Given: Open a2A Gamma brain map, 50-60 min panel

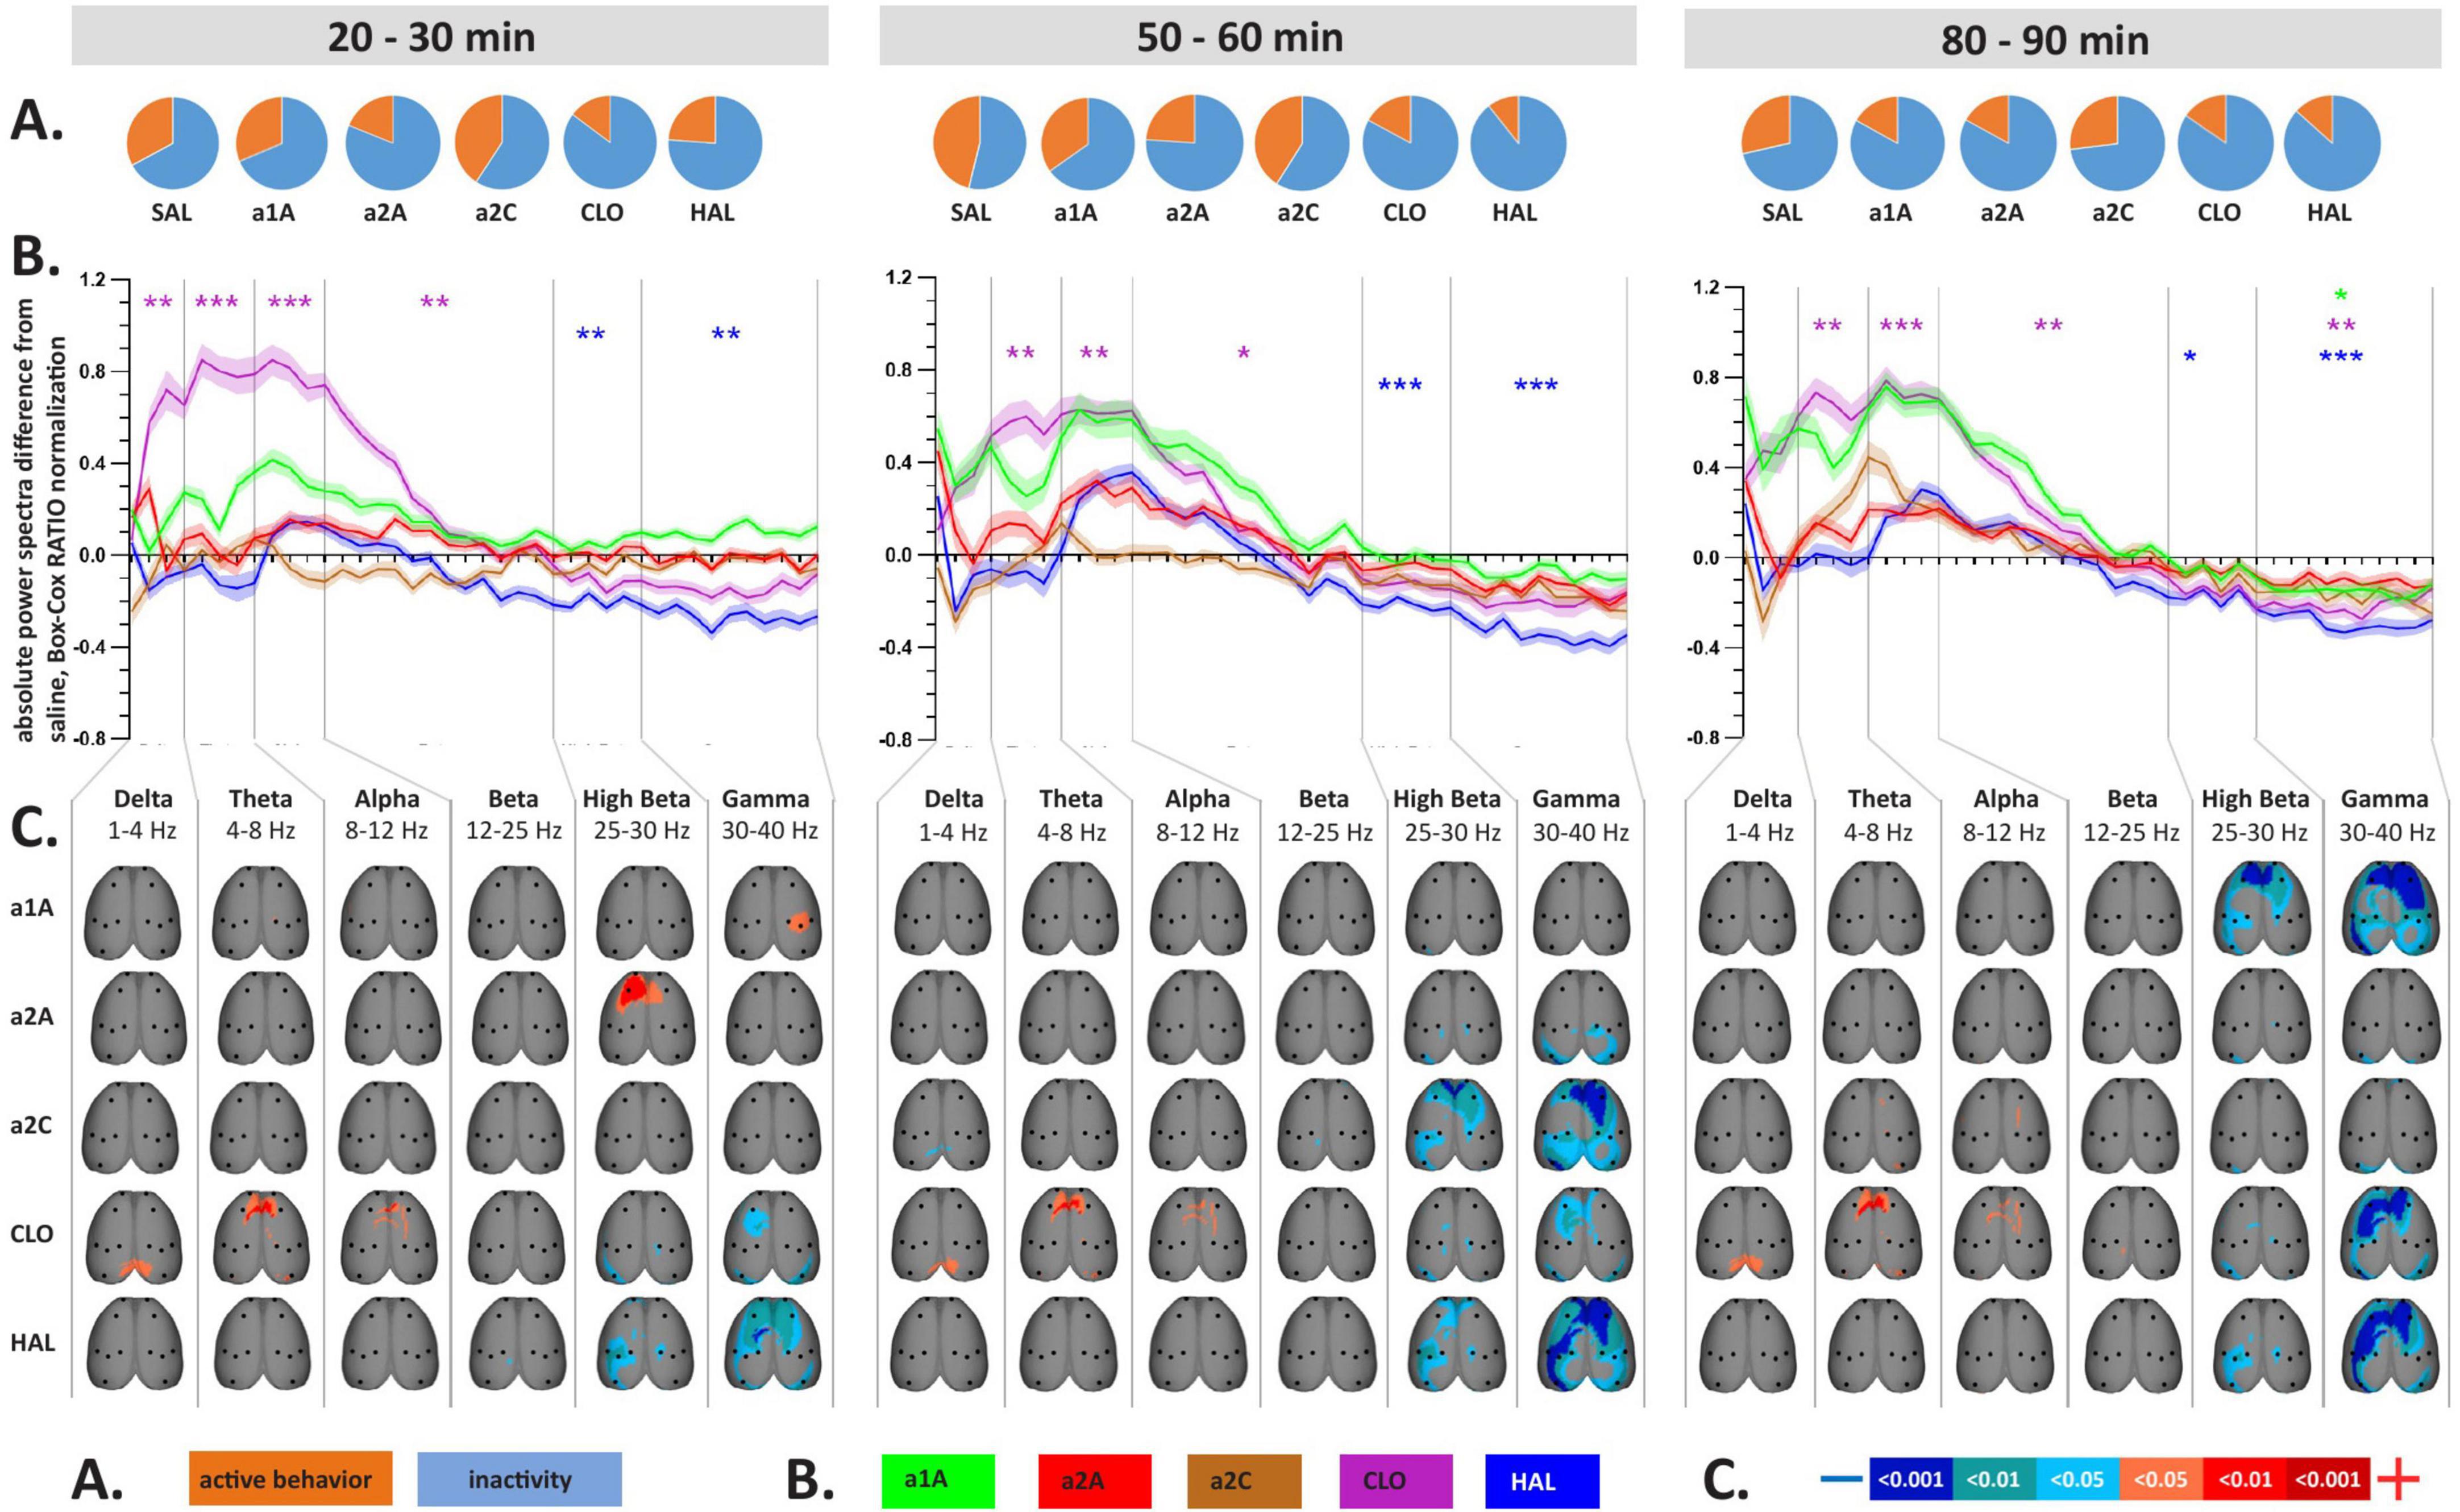Looking at the screenshot, I should (x=1583, y=1018).
